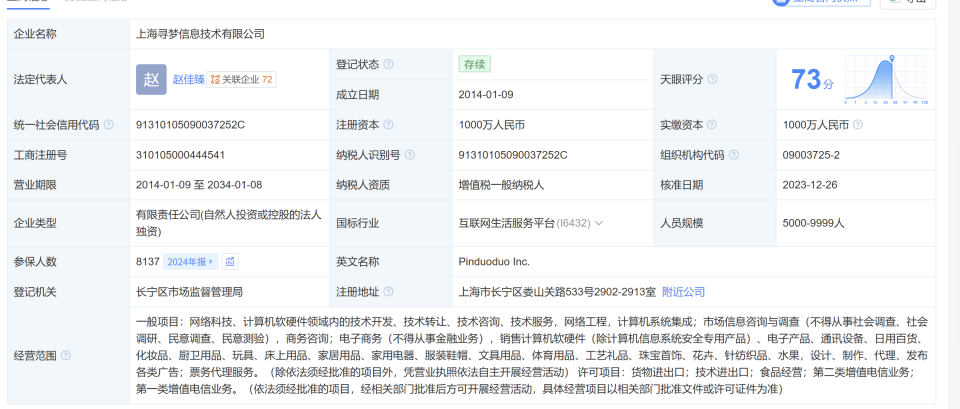Click registered capital value beside 注册资本
Screen dimensions: 960x409
click(492, 125)
